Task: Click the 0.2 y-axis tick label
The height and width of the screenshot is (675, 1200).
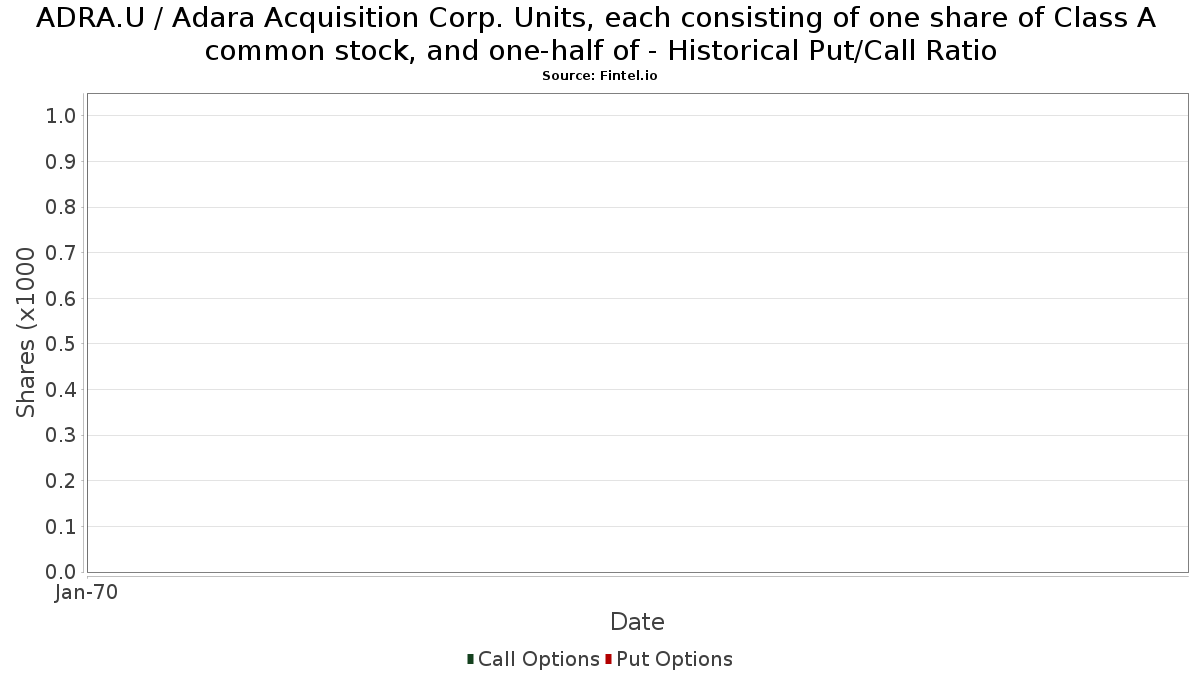Action: pos(61,481)
